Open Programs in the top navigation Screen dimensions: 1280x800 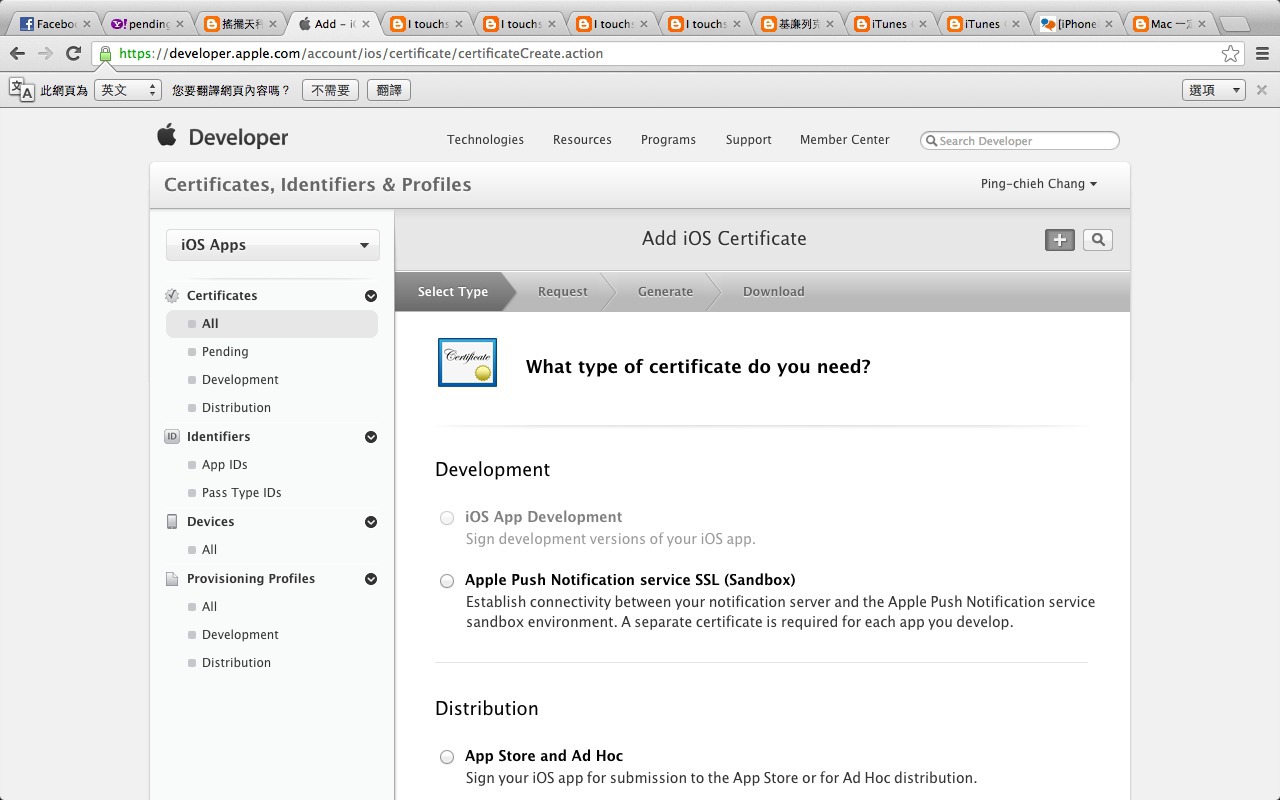[x=668, y=140]
